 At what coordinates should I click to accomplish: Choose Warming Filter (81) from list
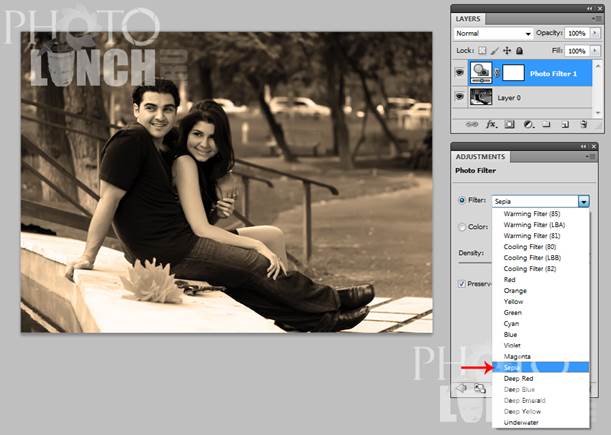(x=540, y=236)
